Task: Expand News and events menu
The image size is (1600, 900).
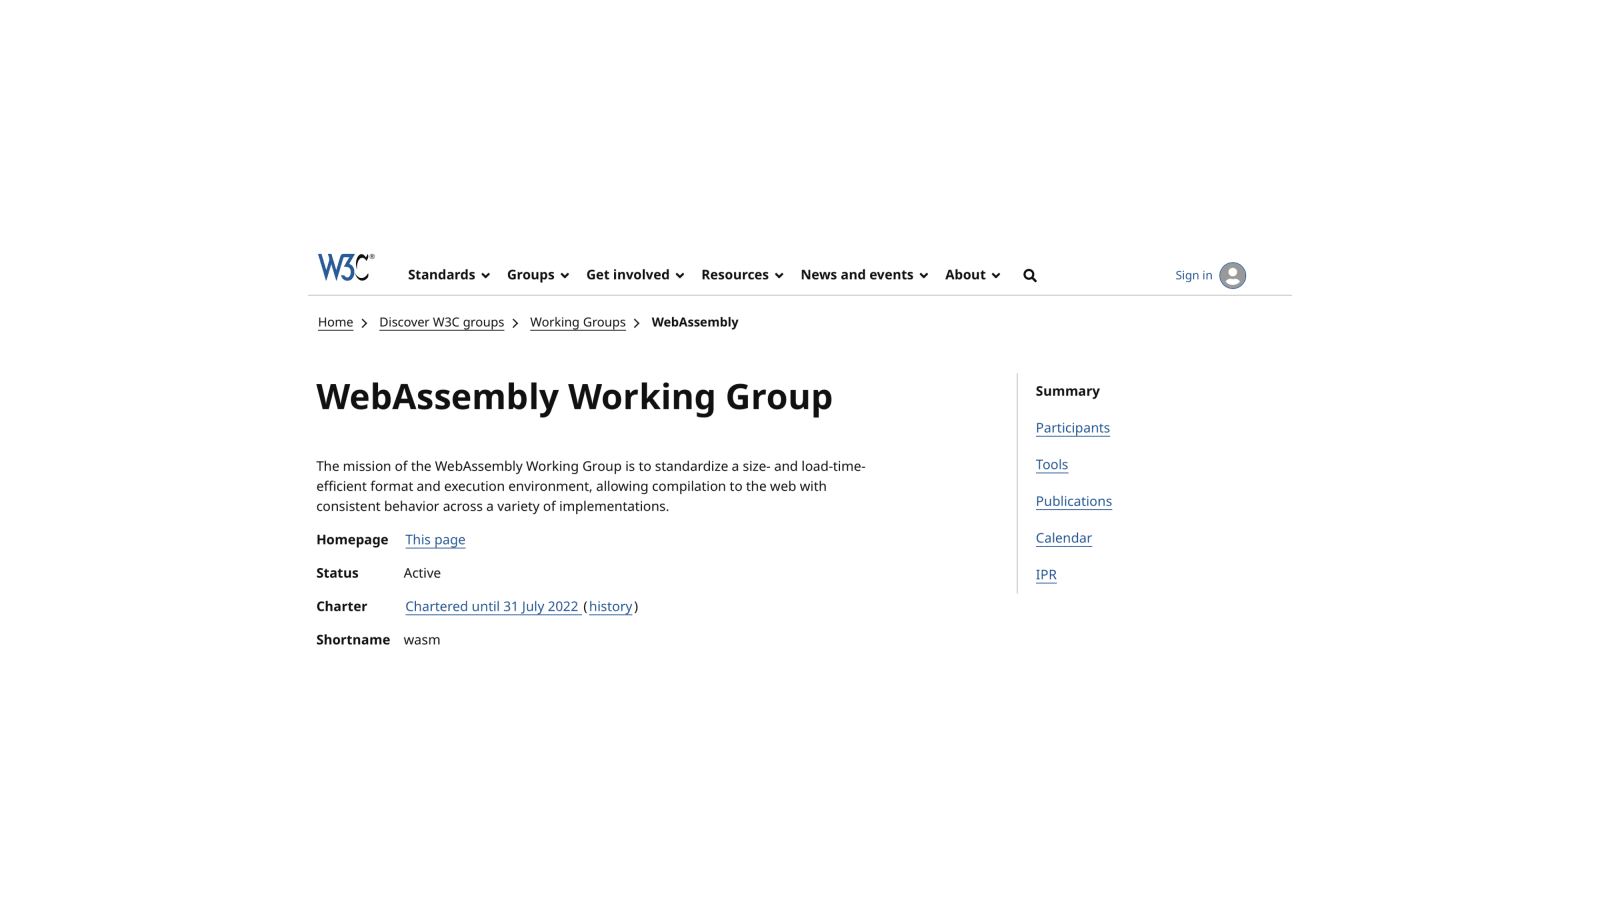Action: click(x=864, y=275)
